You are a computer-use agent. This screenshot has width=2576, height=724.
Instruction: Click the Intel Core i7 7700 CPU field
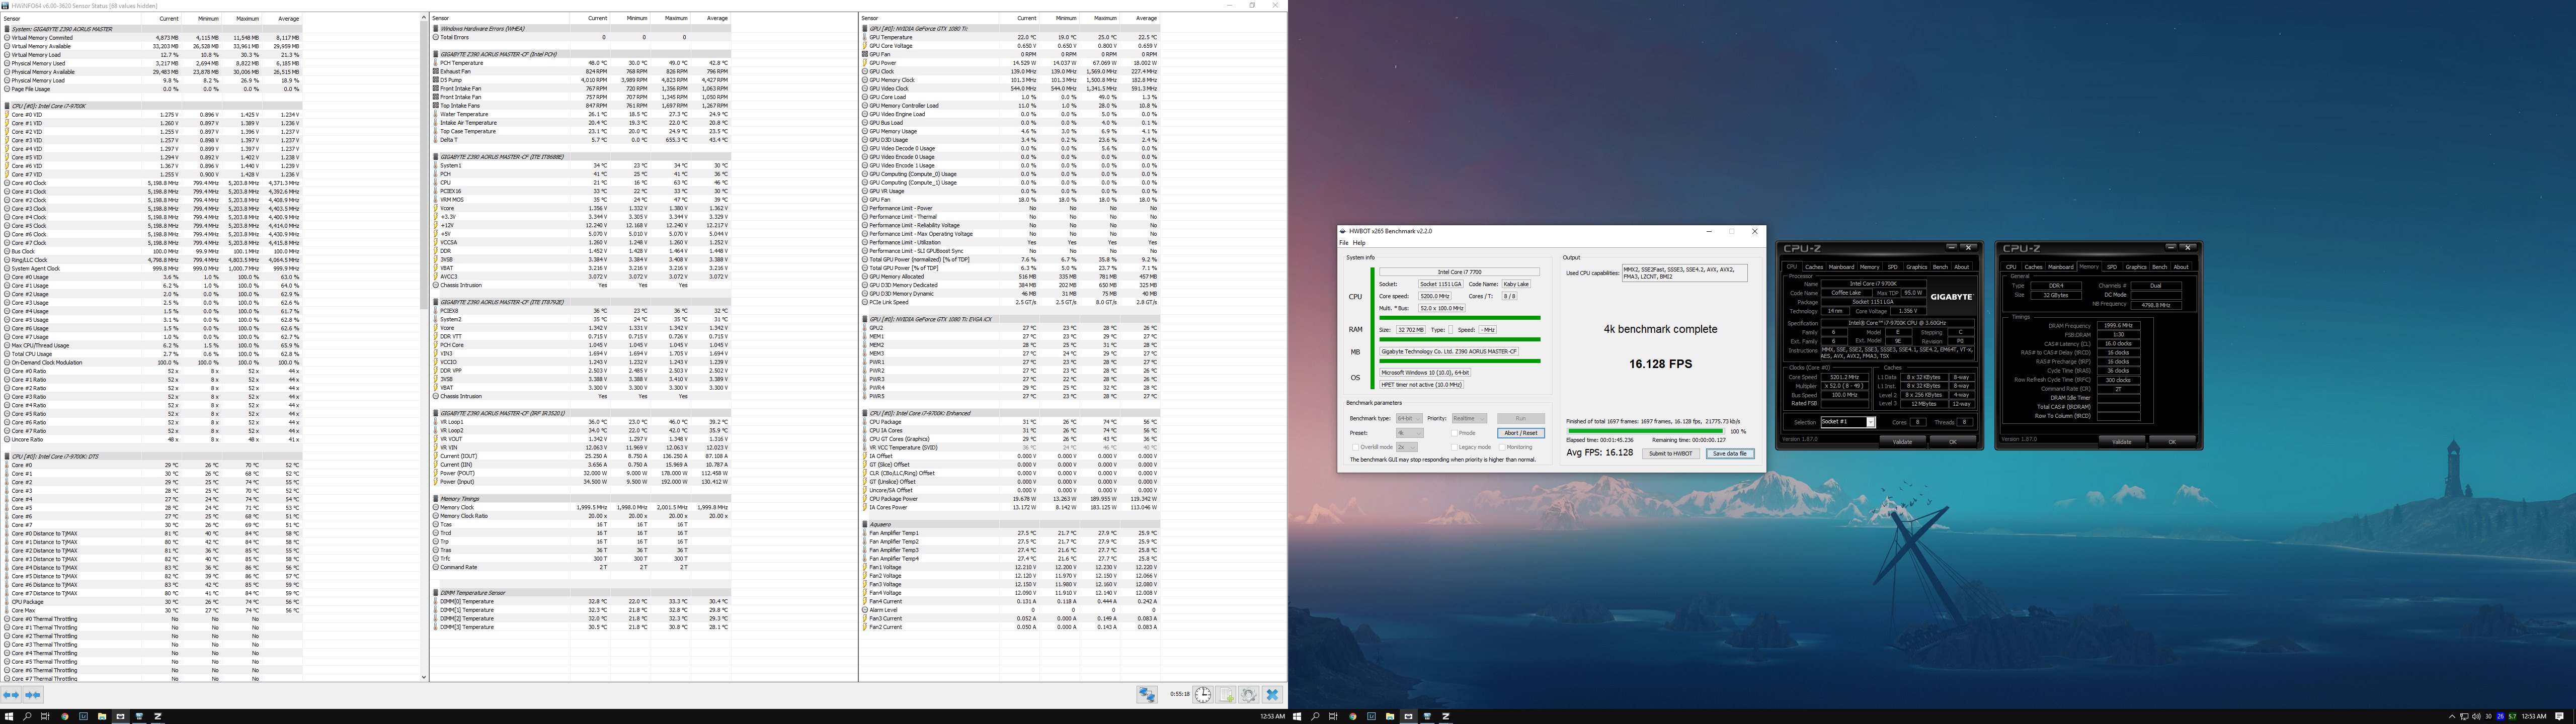pos(1459,272)
